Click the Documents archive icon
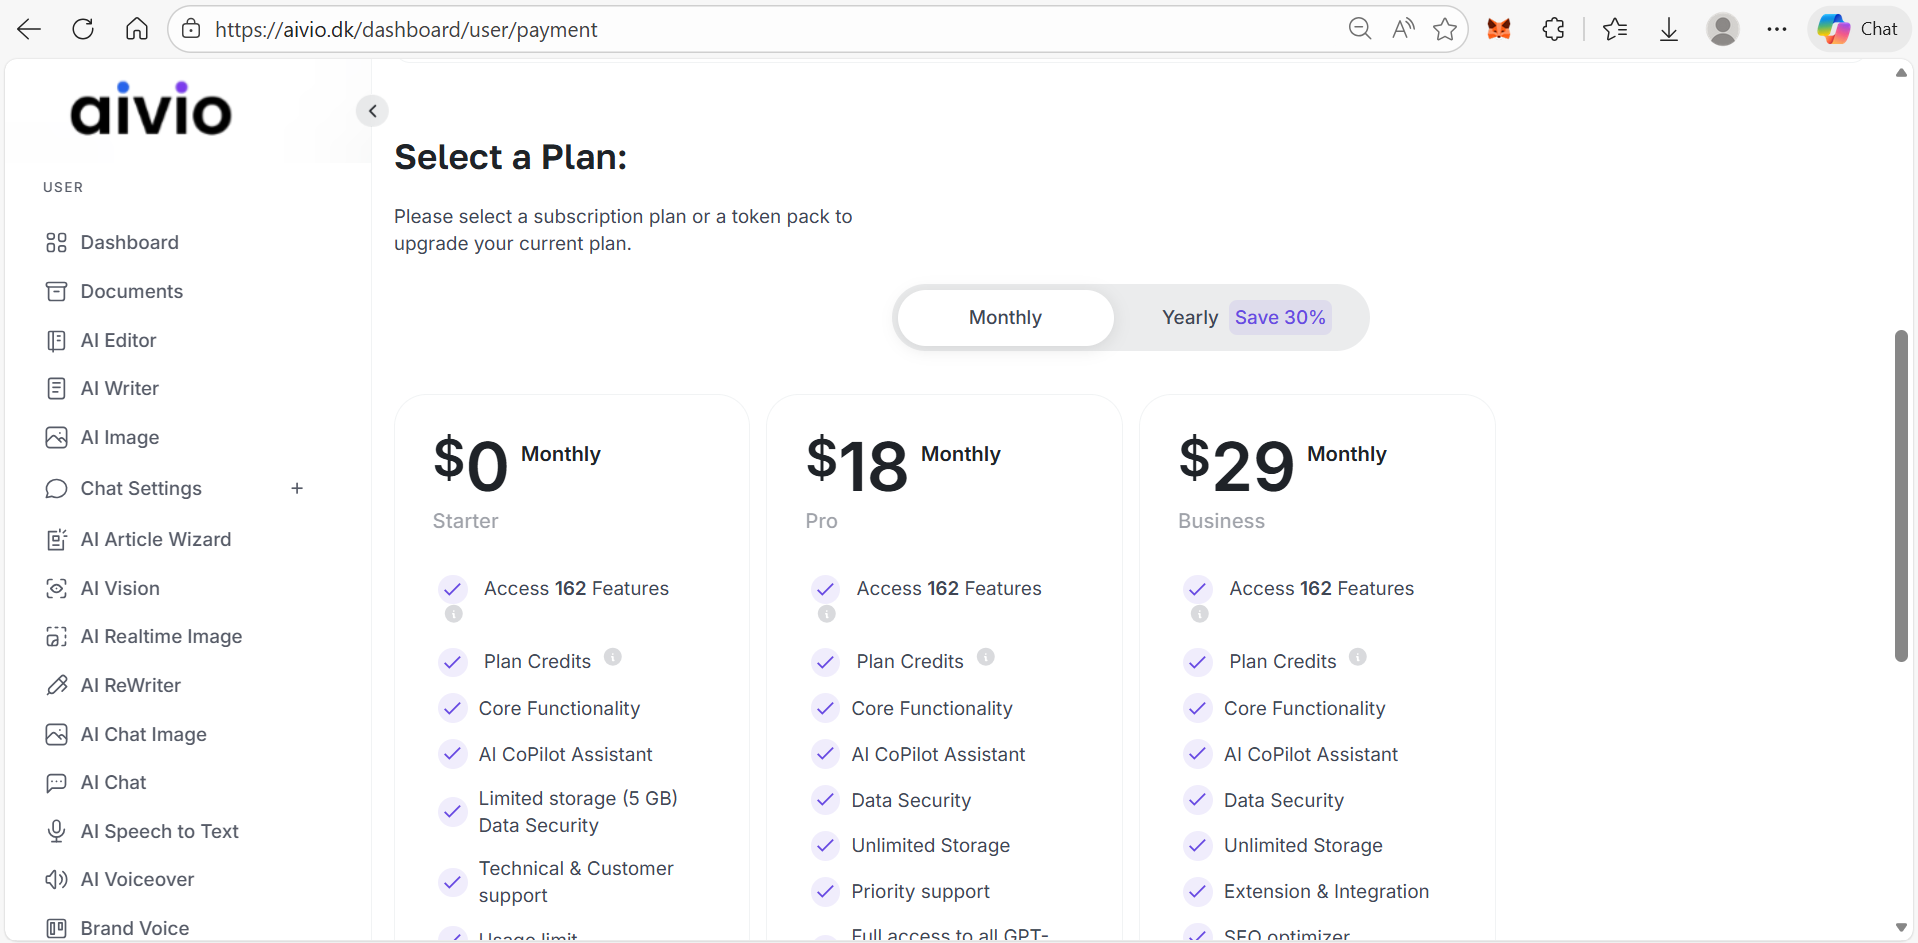Screen dimensions: 1918x943 pos(57,291)
